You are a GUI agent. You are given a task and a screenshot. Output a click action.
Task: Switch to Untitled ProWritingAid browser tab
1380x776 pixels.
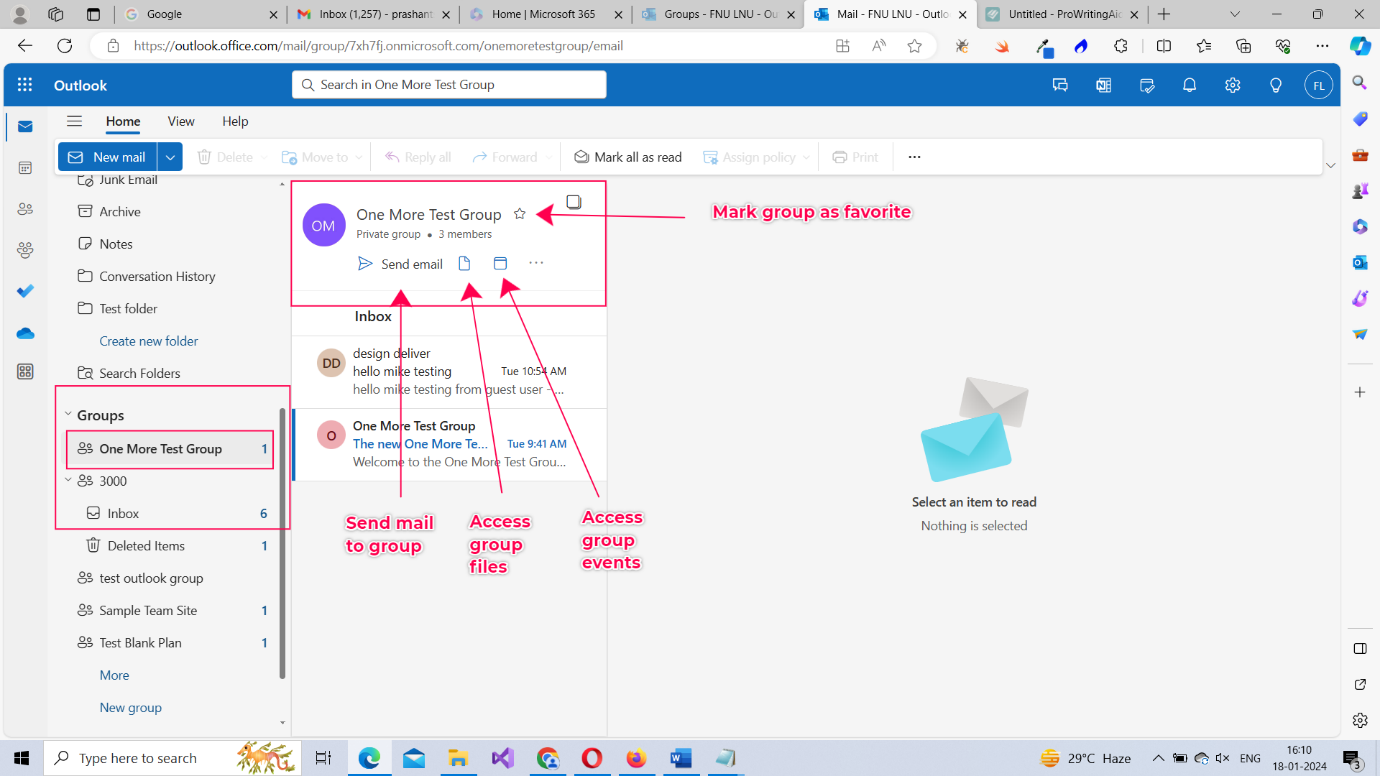(1062, 14)
